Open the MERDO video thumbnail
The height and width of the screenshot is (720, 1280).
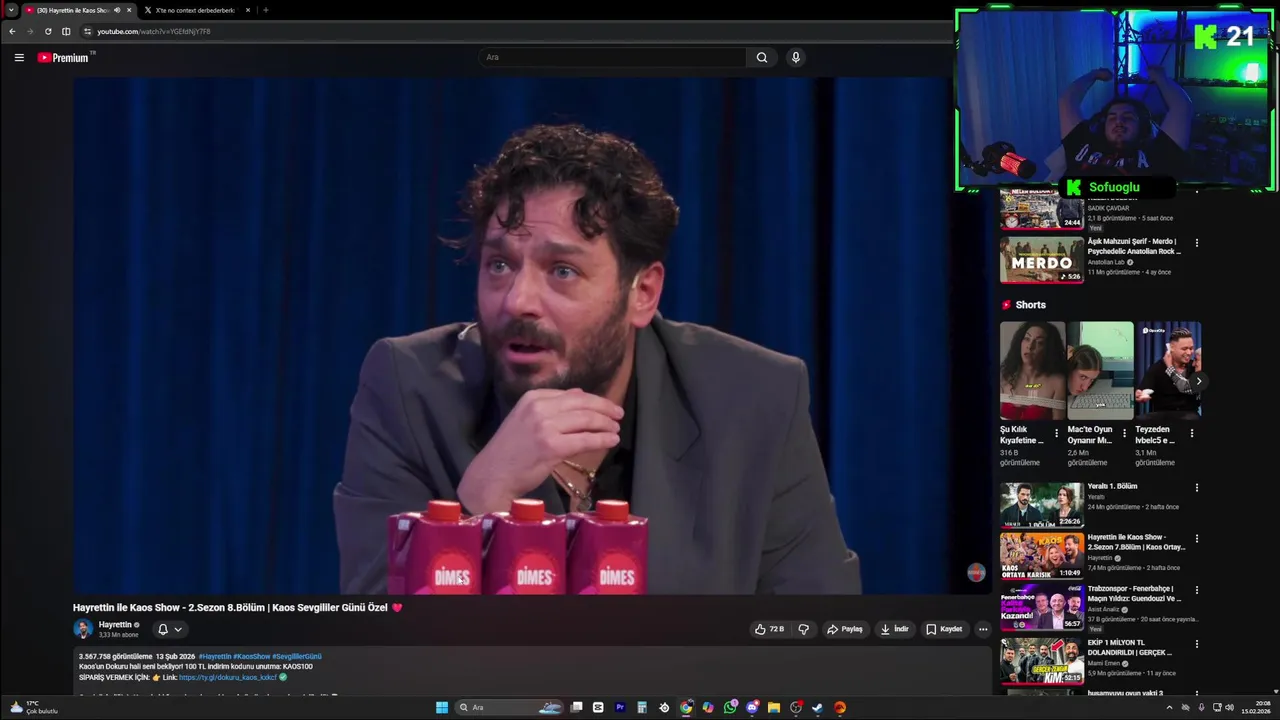[x=1041, y=260]
